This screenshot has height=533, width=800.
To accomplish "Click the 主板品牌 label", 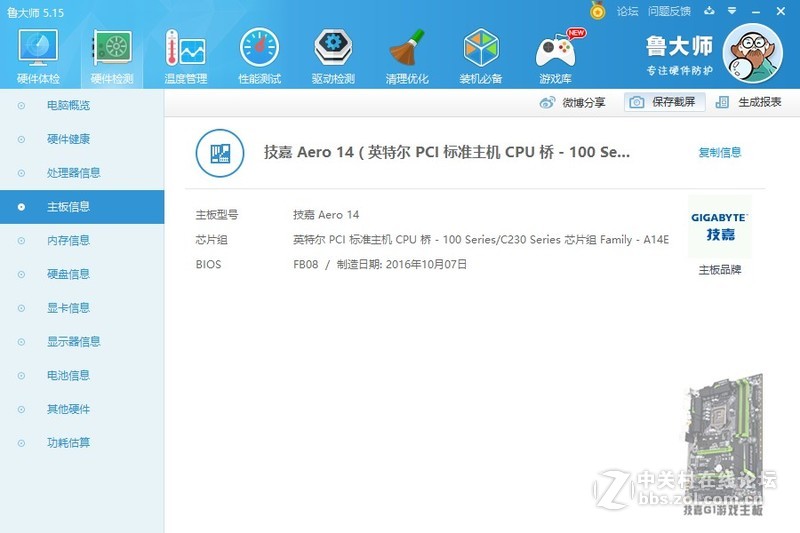I will 719,270.
